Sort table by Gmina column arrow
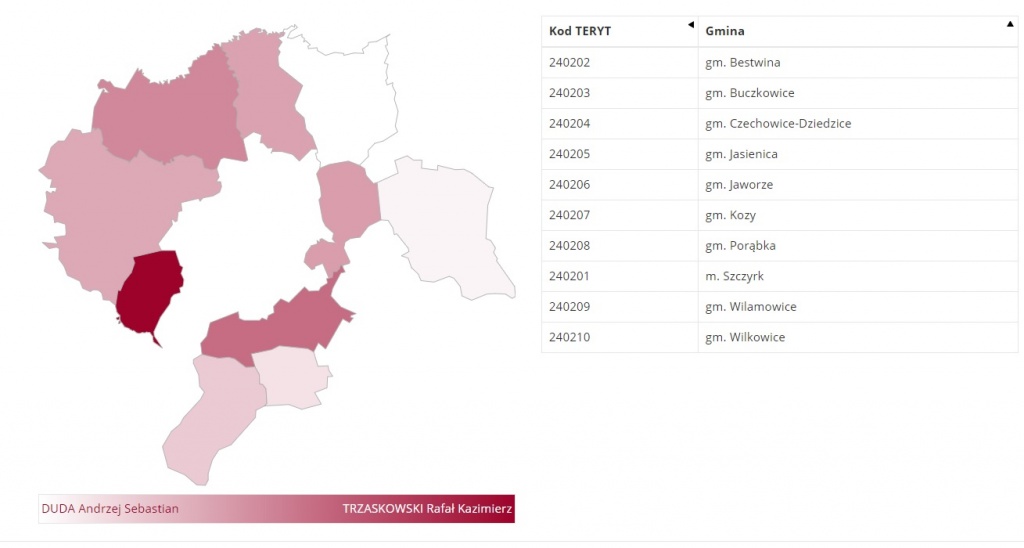 (x=1010, y=24)
